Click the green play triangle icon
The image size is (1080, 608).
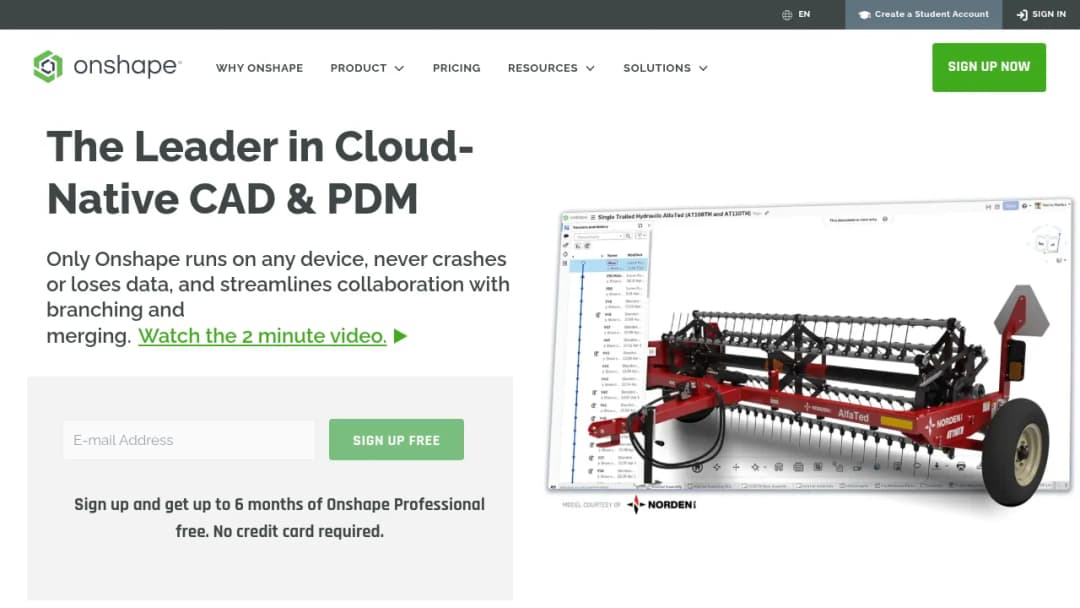(x=400, y=336)
